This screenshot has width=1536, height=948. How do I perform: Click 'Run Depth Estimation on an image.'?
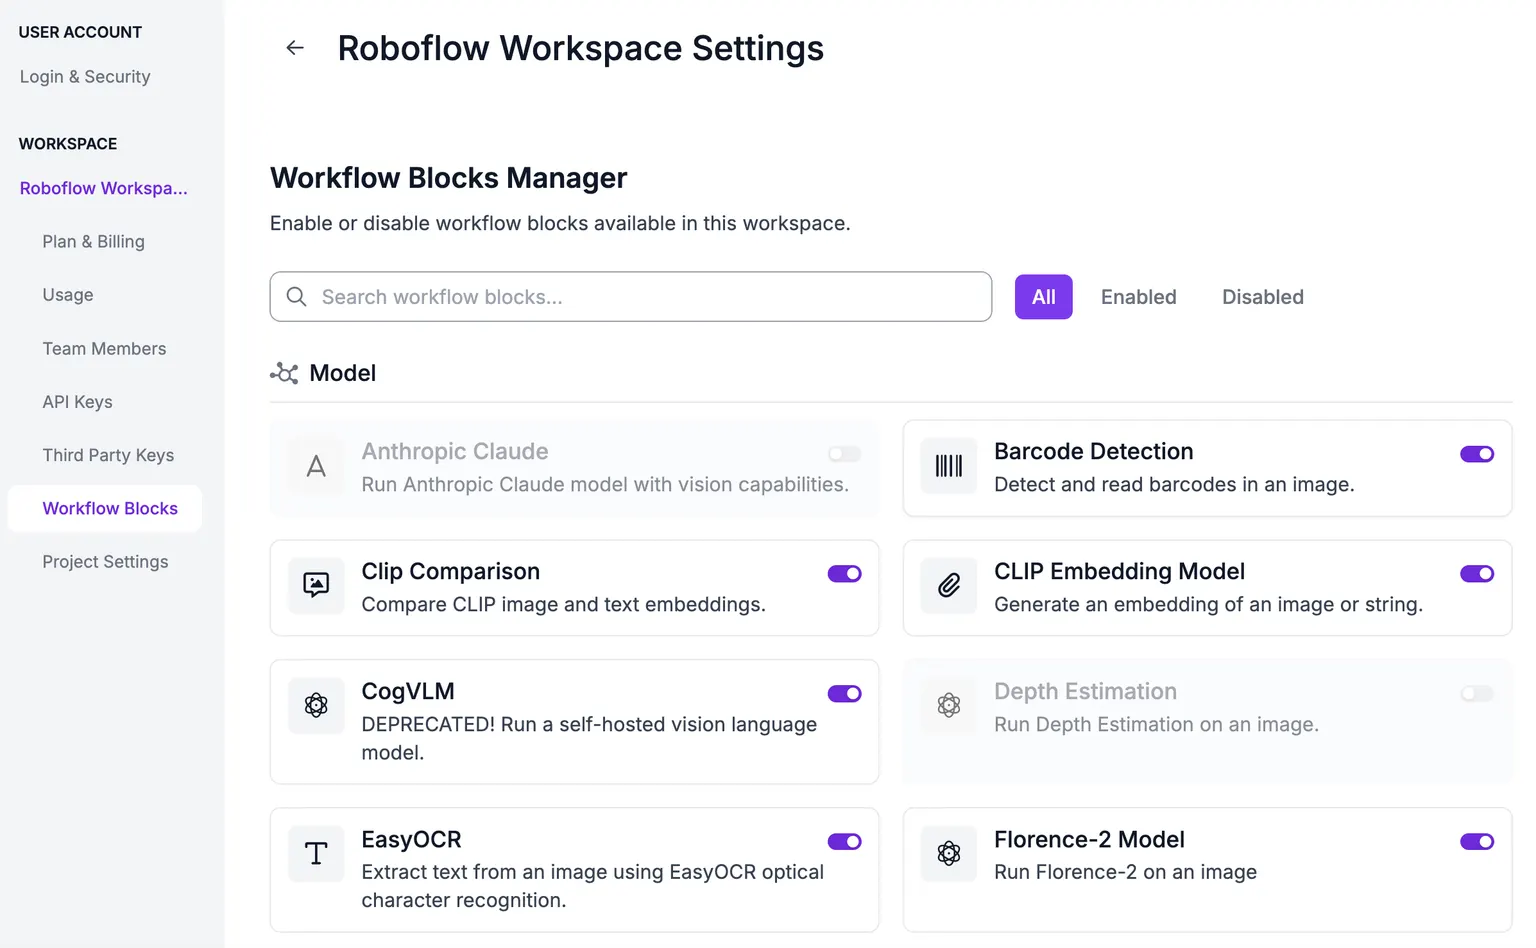(1157, 725)
